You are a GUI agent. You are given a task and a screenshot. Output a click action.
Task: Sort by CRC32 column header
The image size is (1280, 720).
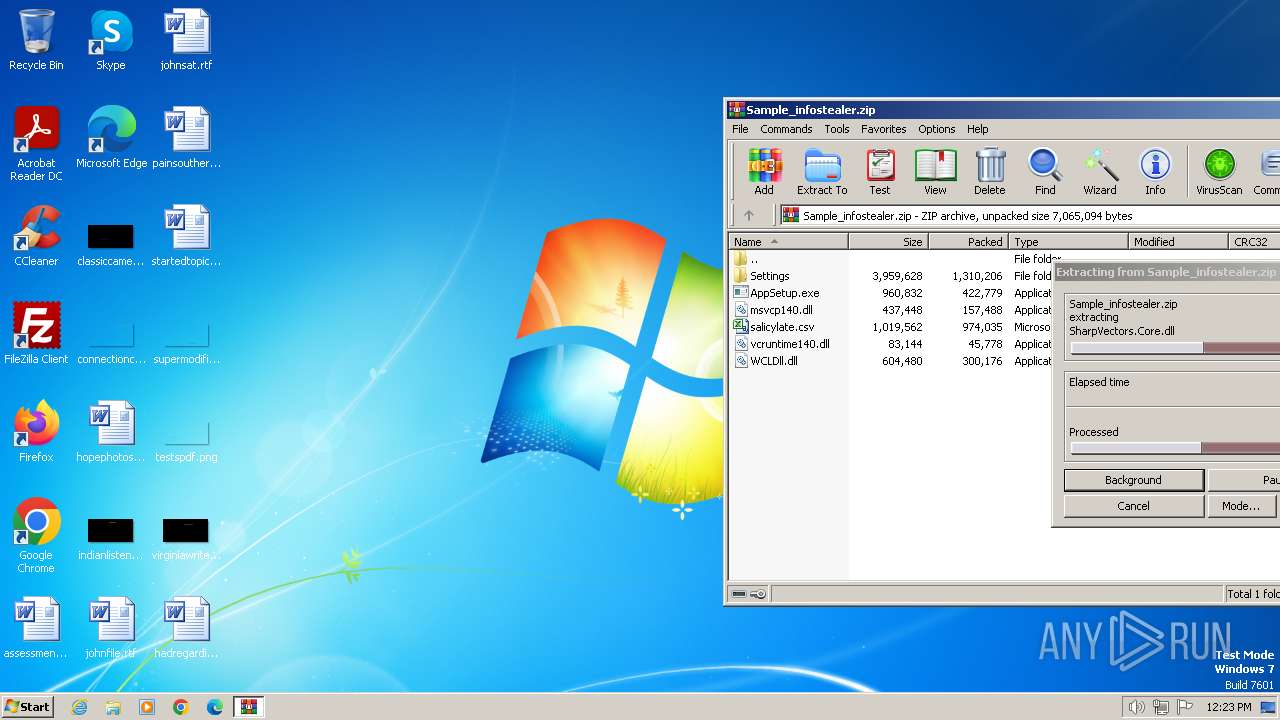click(1254, 242)
